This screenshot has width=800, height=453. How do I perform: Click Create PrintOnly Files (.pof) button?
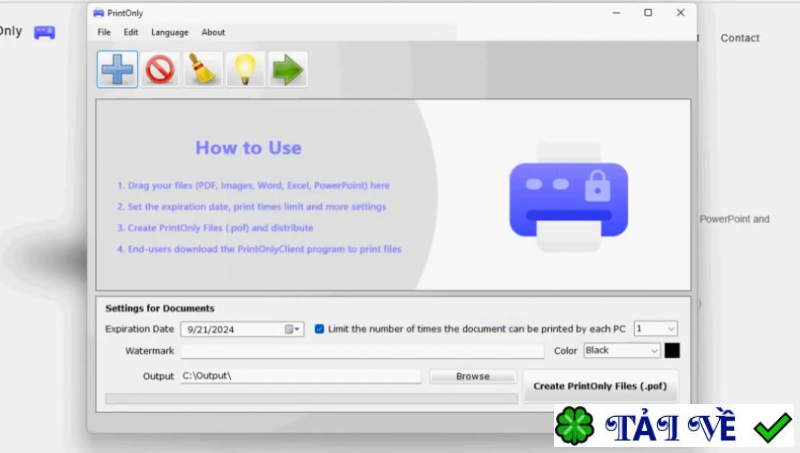[601, 386]
